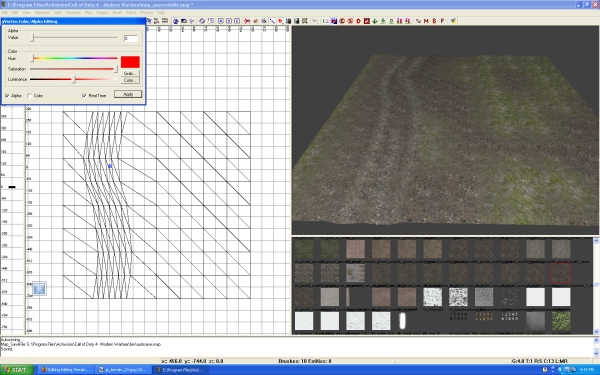Uncheck the Alpha checkbox
The height and width of the screenshot is (375, 600).
(7, 95)
